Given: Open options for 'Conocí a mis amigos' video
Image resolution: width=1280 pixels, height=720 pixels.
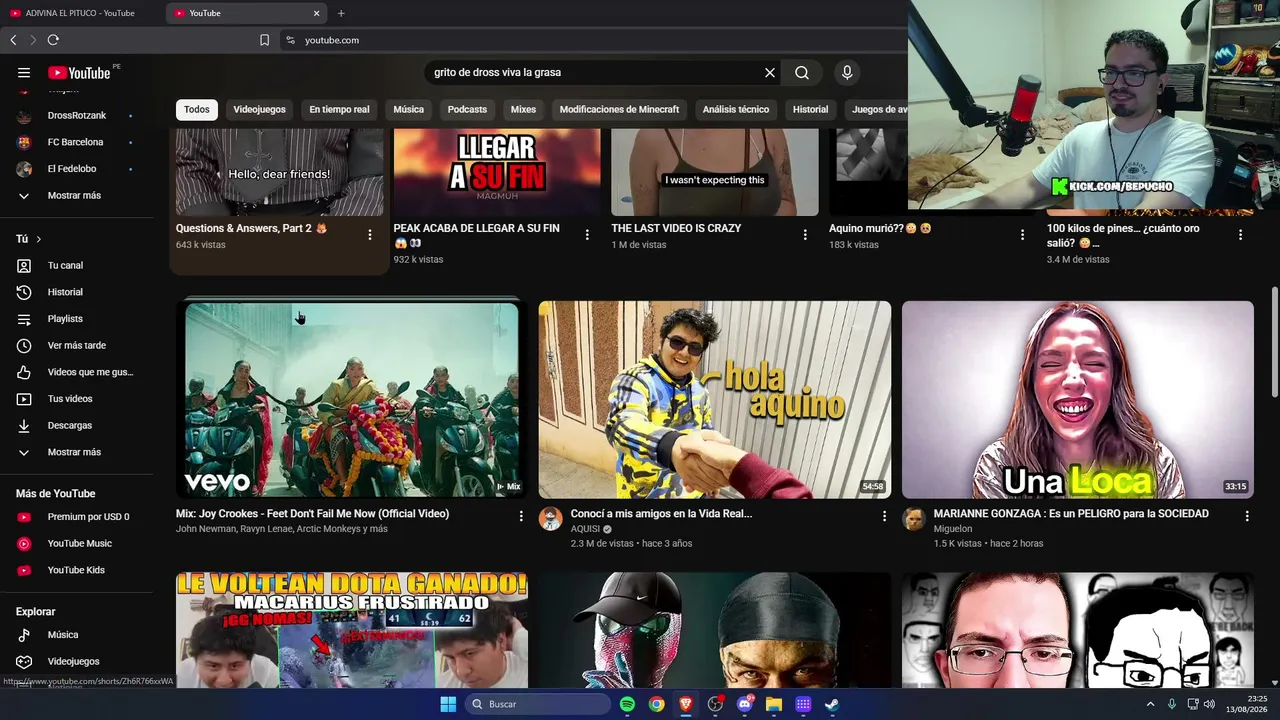Looking at the screenshot, I should 884,516.
